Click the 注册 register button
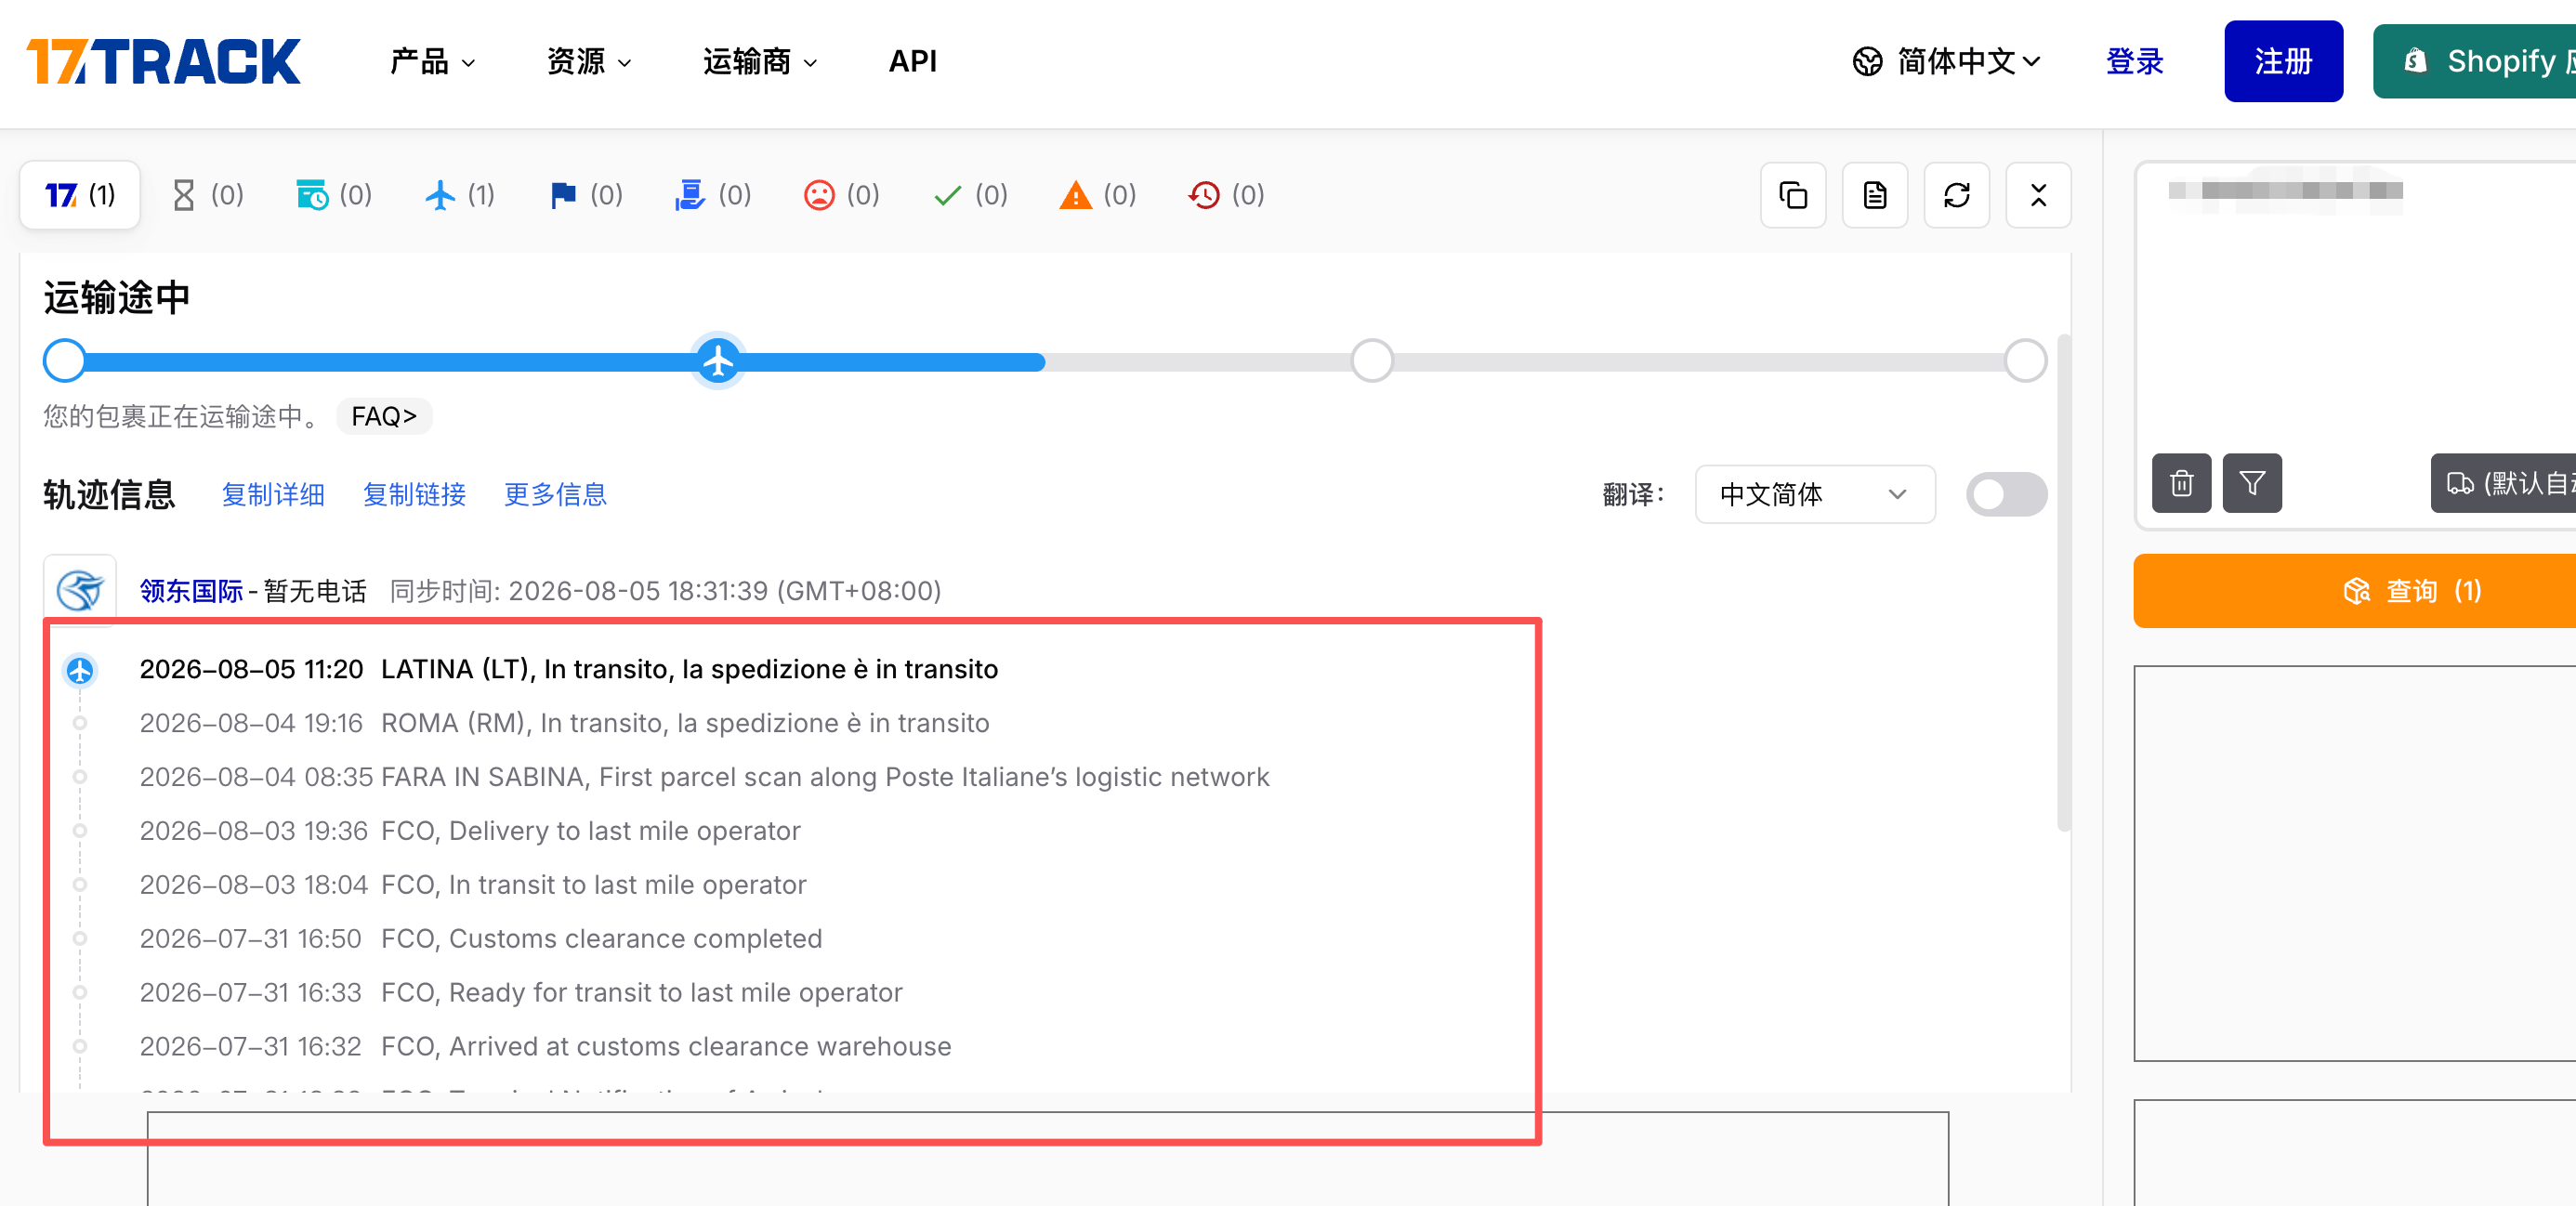Image resolution: width=2576 pixels, height=1206 pixels. pyautogui.click(x=2283, y=61)
